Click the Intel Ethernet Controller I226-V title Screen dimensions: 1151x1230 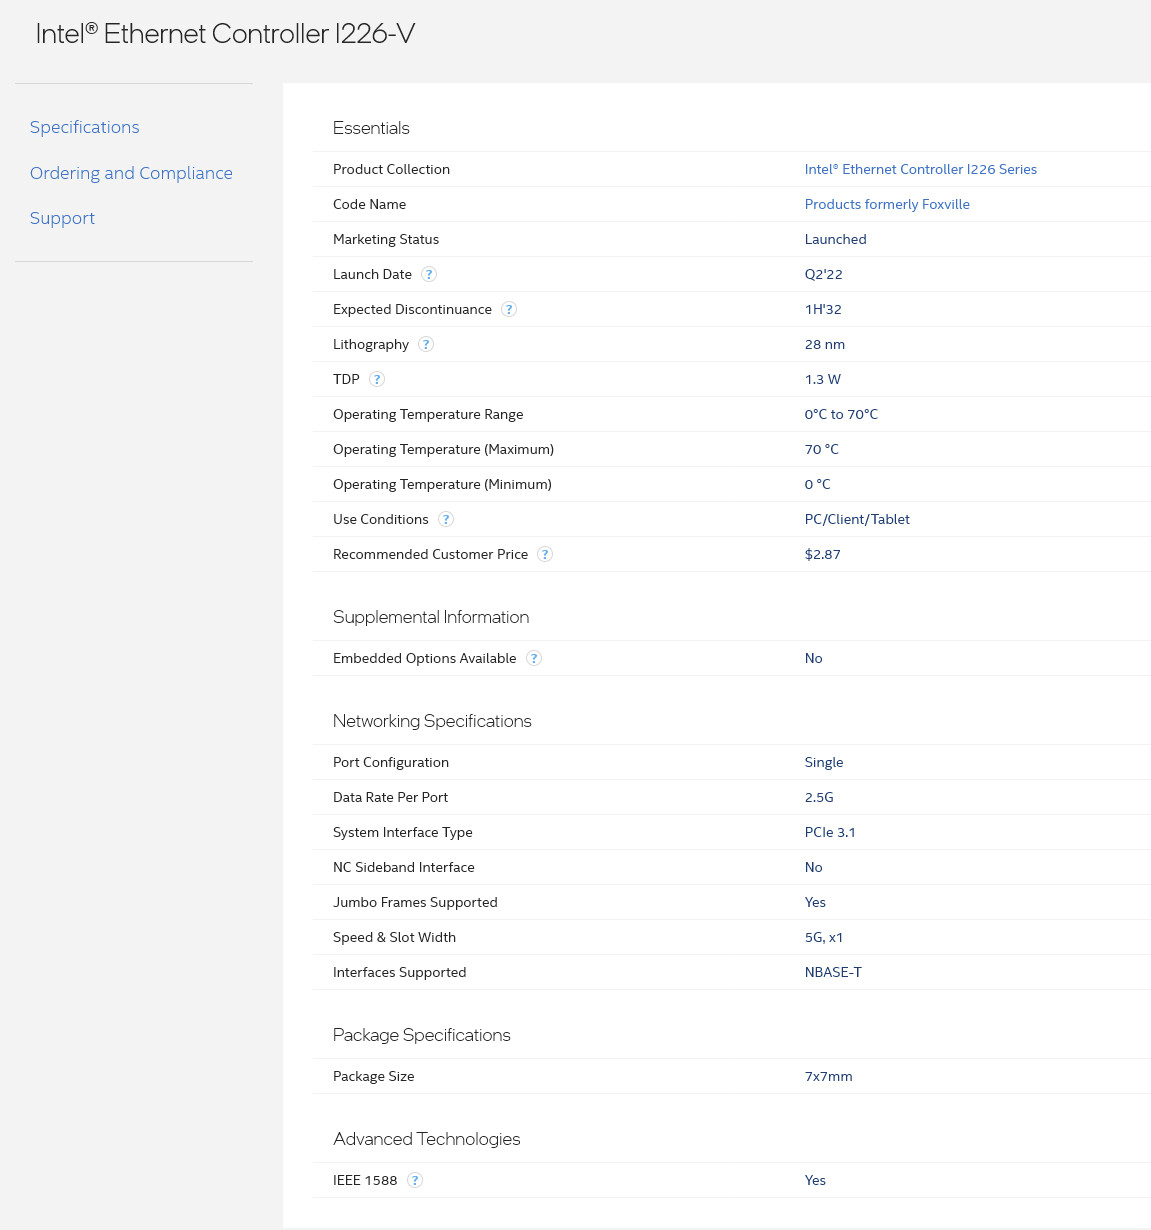click(225, 34)
